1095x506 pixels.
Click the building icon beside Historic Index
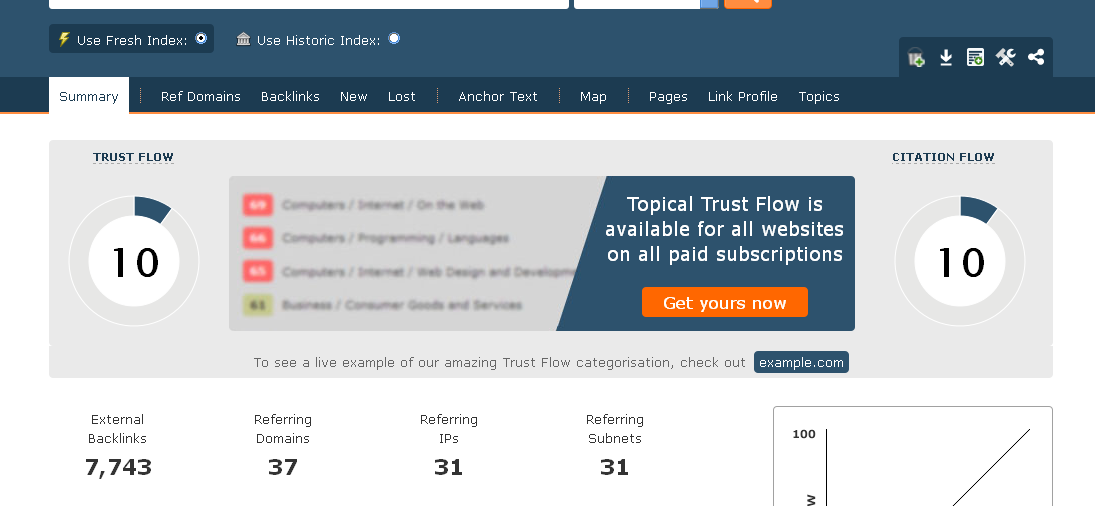(243, 39)
